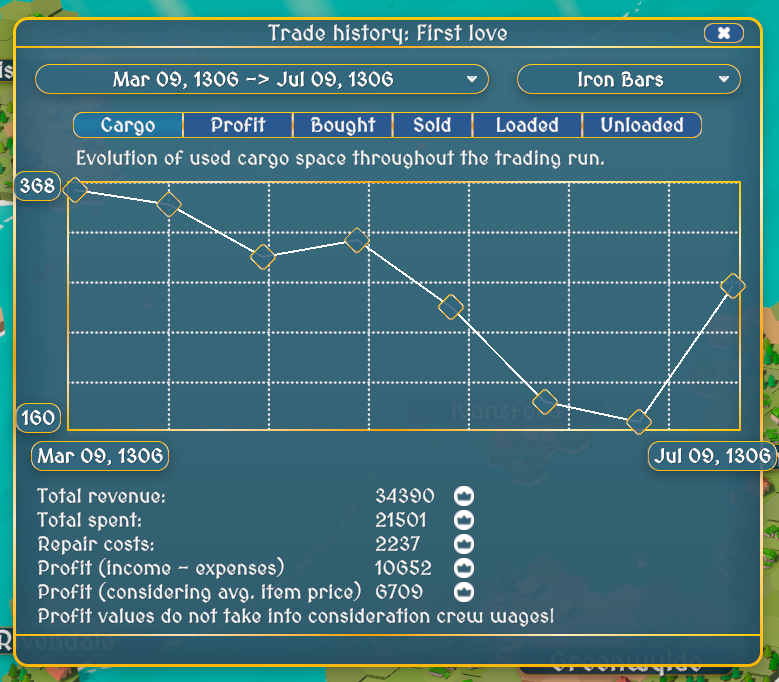Select the second diamond marker on graph
Viewport: 779px width, 682px height.
169,204
